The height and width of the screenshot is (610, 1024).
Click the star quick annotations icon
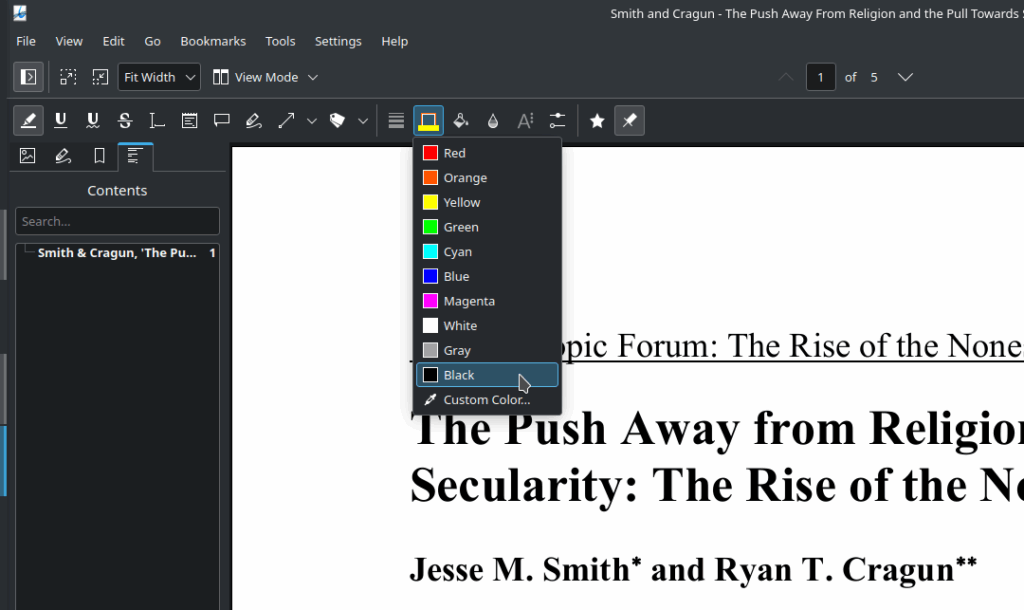point(597,121)
